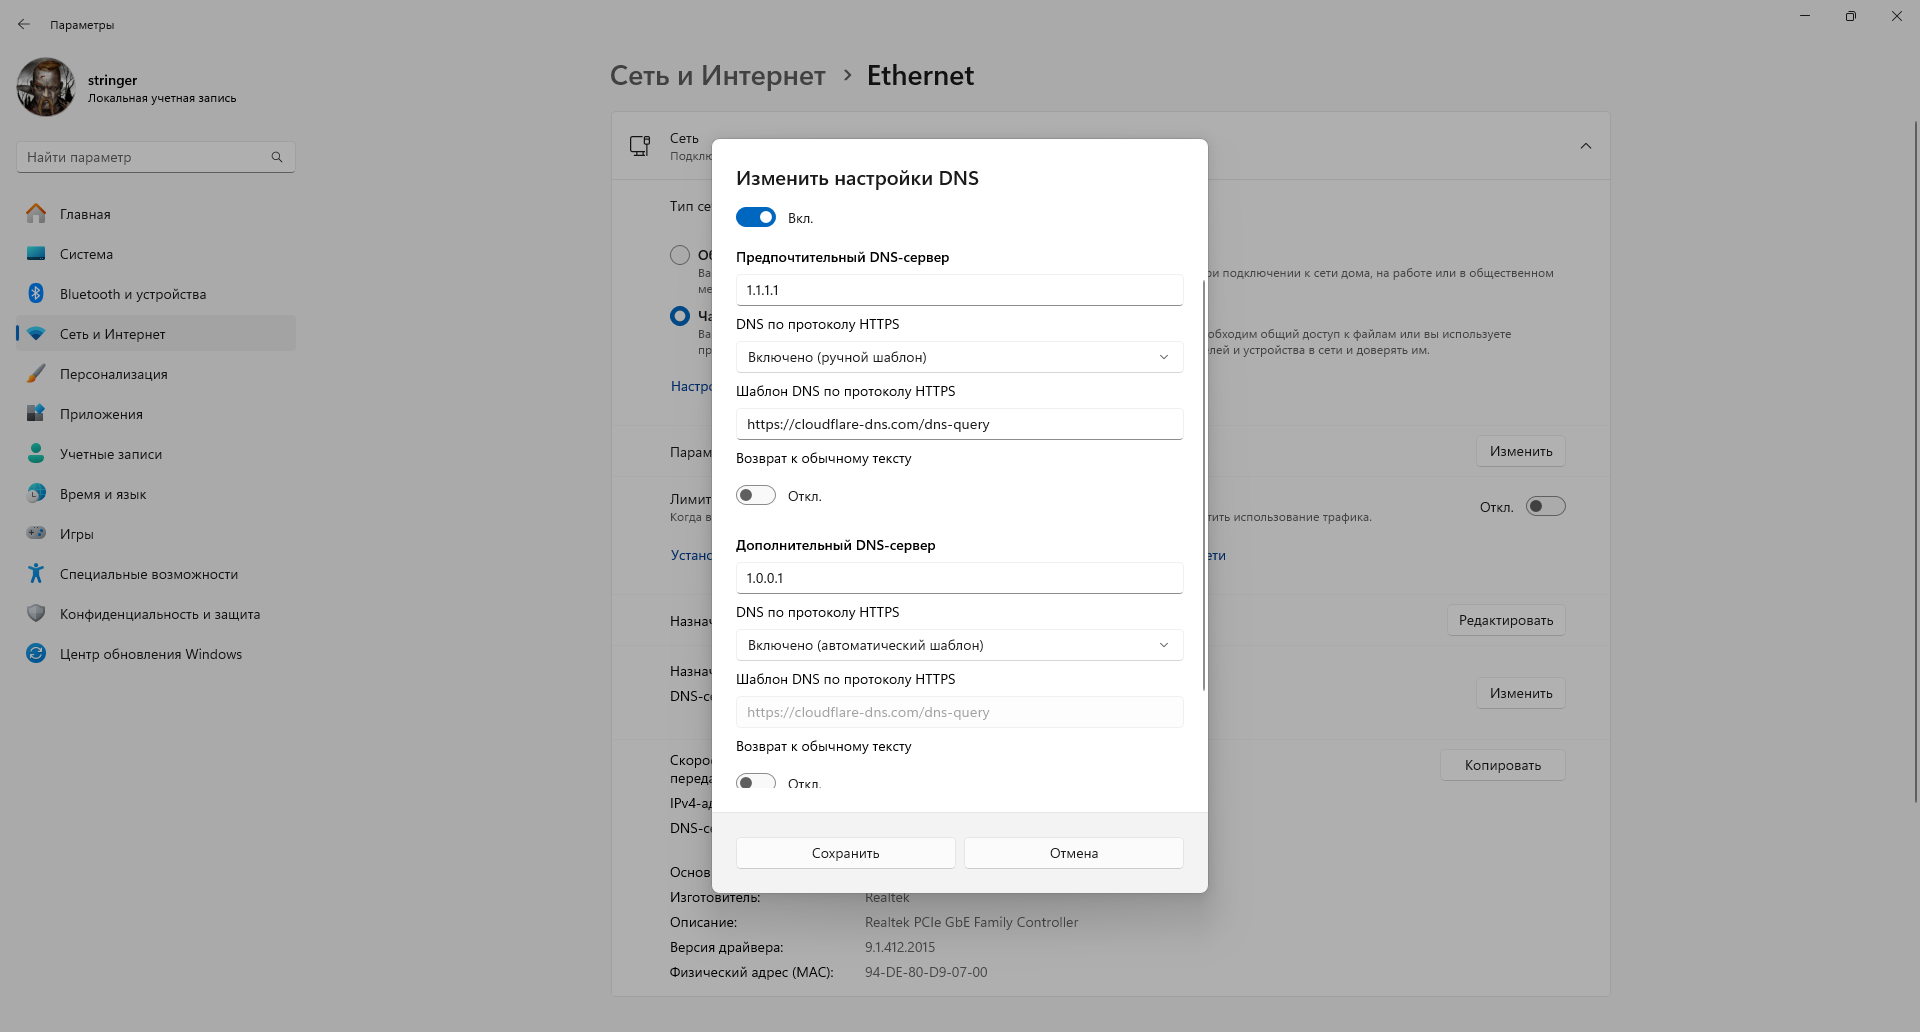Collapse the Сеть section chevron
Image resolution: width=1920 pixels, height=1032 pixels.
(x=1585, y=146)
